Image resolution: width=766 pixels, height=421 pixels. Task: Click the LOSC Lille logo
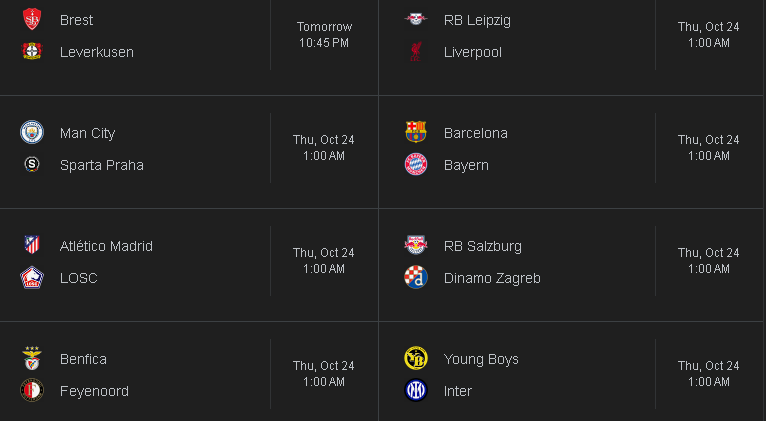[x=32, y=277]
